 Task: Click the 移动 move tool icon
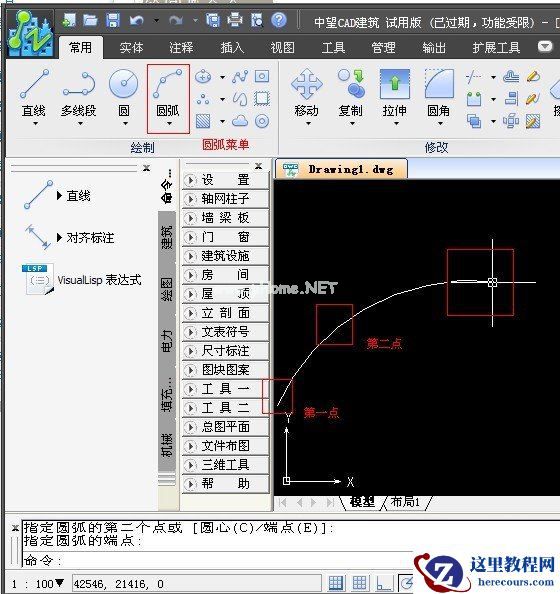(307, 84)
